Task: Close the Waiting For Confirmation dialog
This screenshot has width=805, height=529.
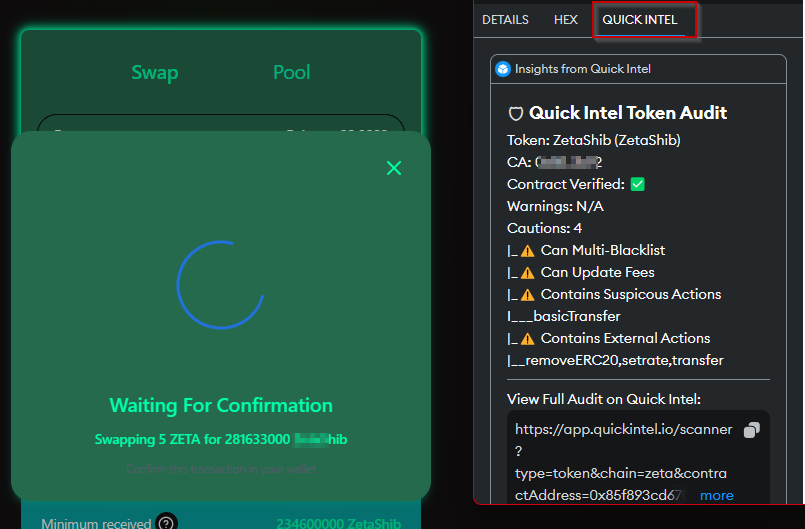Action: point(394,168)
